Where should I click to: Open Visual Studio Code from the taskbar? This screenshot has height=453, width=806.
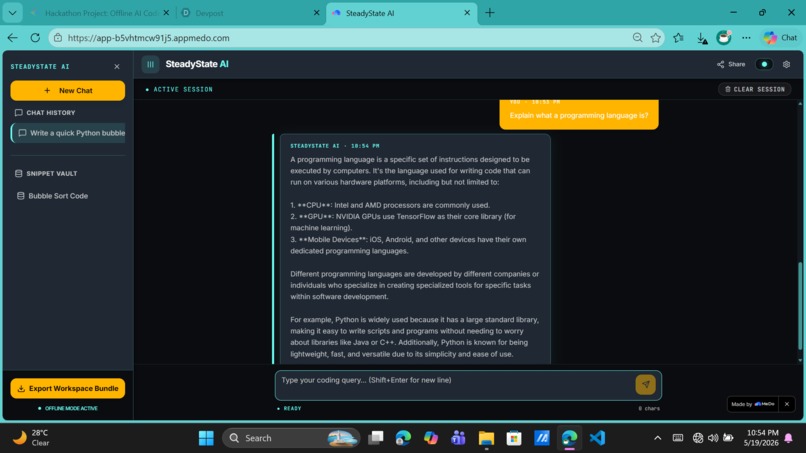(x=597, y=438)
